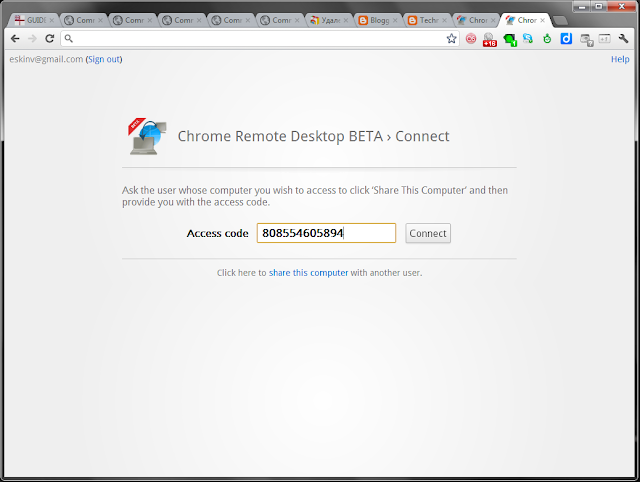Click the red circular extension icon
640x482 pixels.
[471, 39]
